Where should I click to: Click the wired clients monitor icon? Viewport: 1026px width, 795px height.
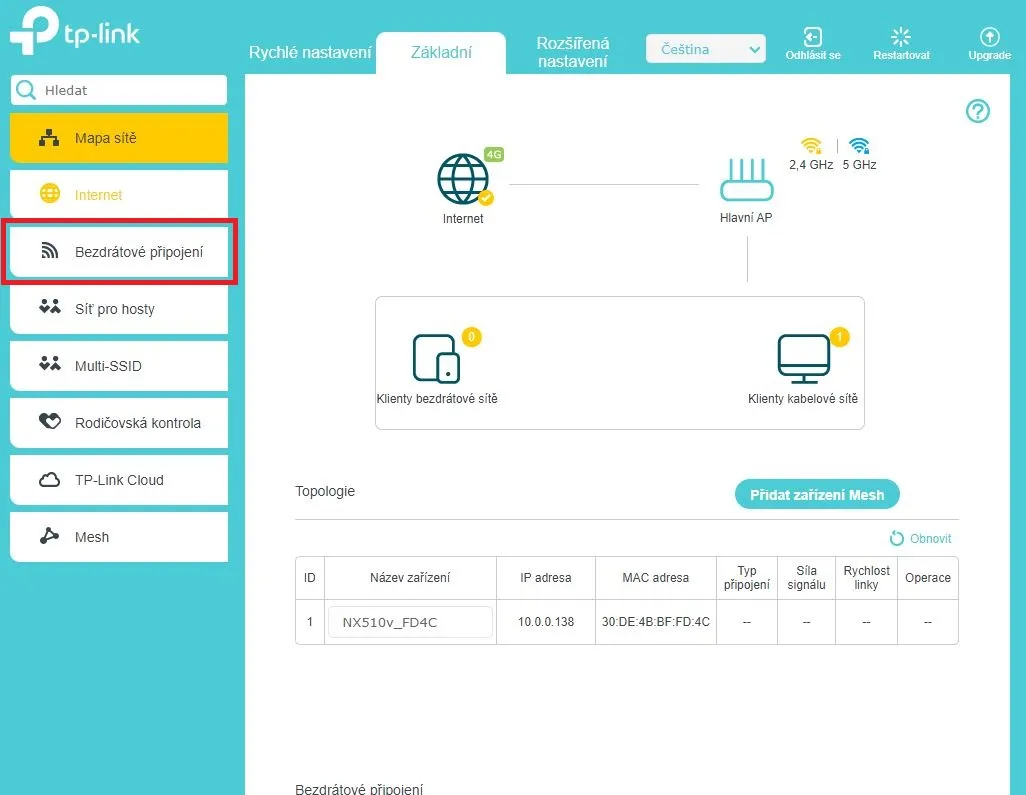[x=803, y=358]
